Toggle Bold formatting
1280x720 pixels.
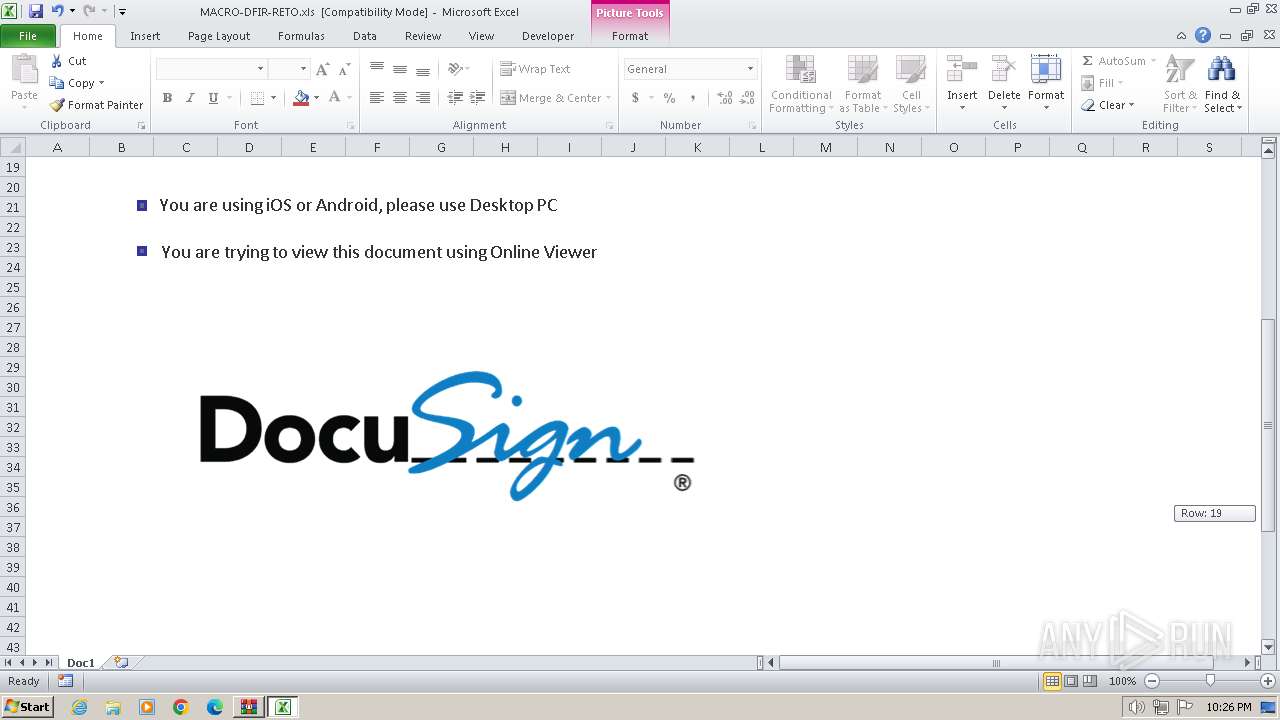tap(167, 98)
